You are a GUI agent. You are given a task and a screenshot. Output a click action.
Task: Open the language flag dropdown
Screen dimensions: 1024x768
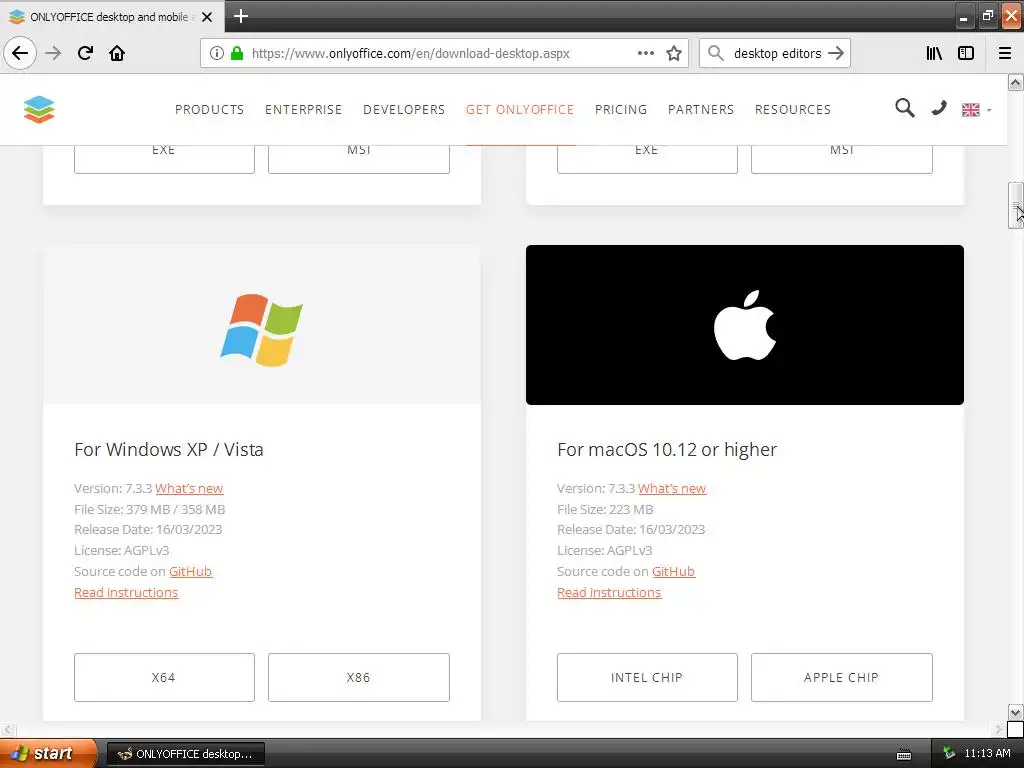976,110
